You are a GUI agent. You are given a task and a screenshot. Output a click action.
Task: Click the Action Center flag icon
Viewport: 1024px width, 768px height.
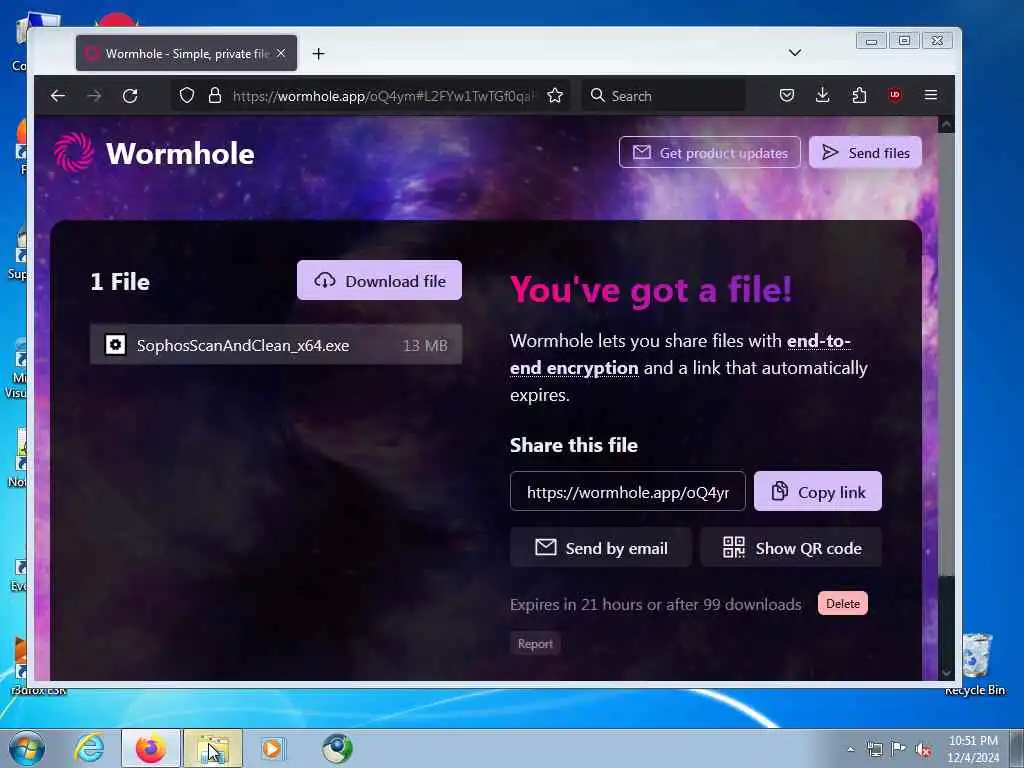point(899,749)
